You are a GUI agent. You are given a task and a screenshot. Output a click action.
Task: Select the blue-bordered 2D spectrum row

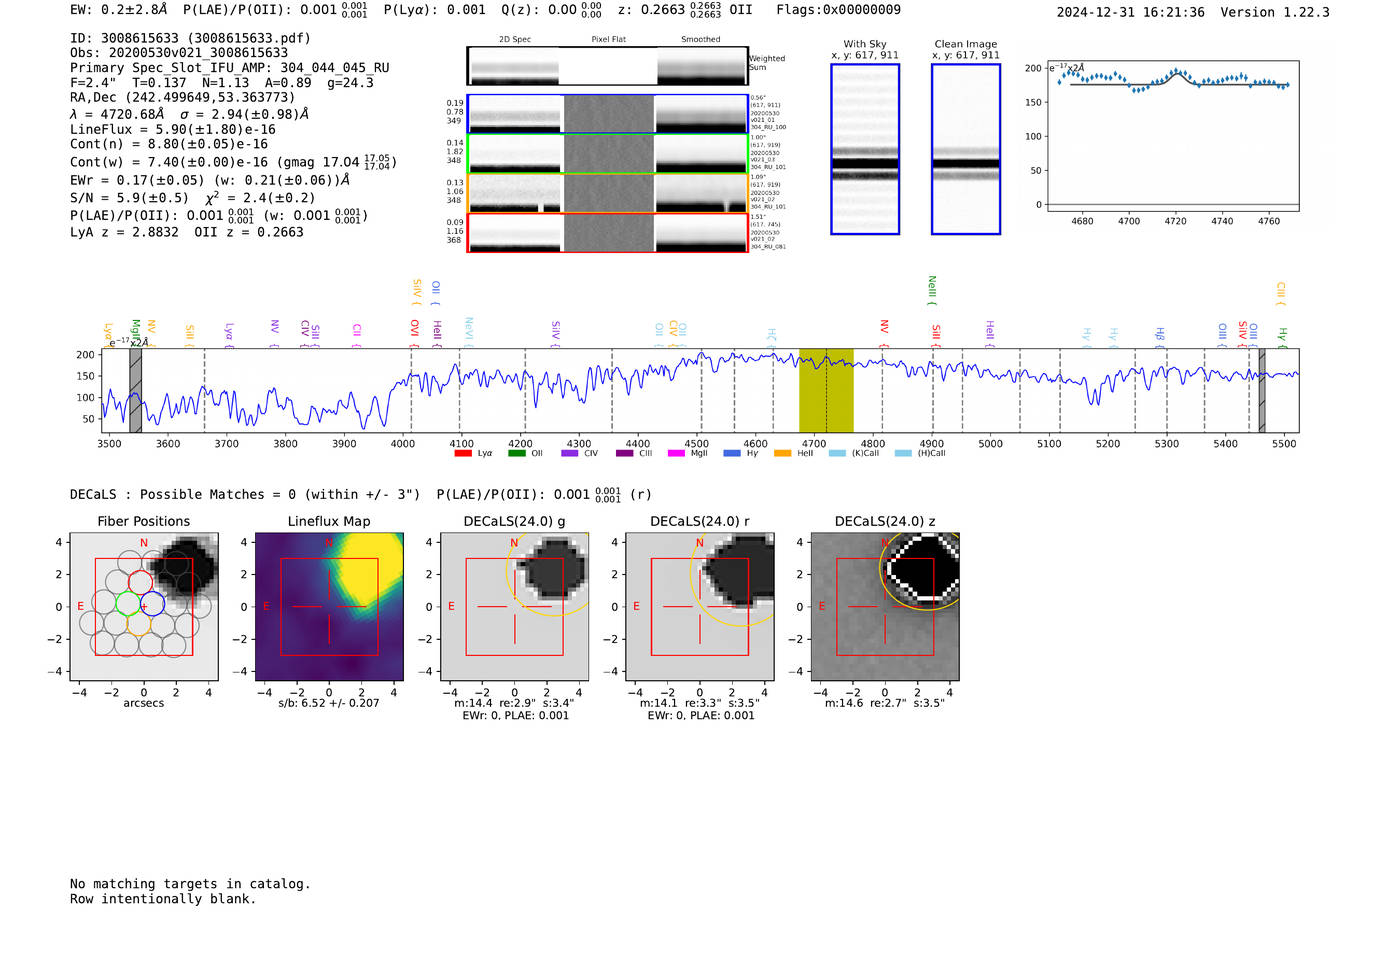click(x=607, y=114)
